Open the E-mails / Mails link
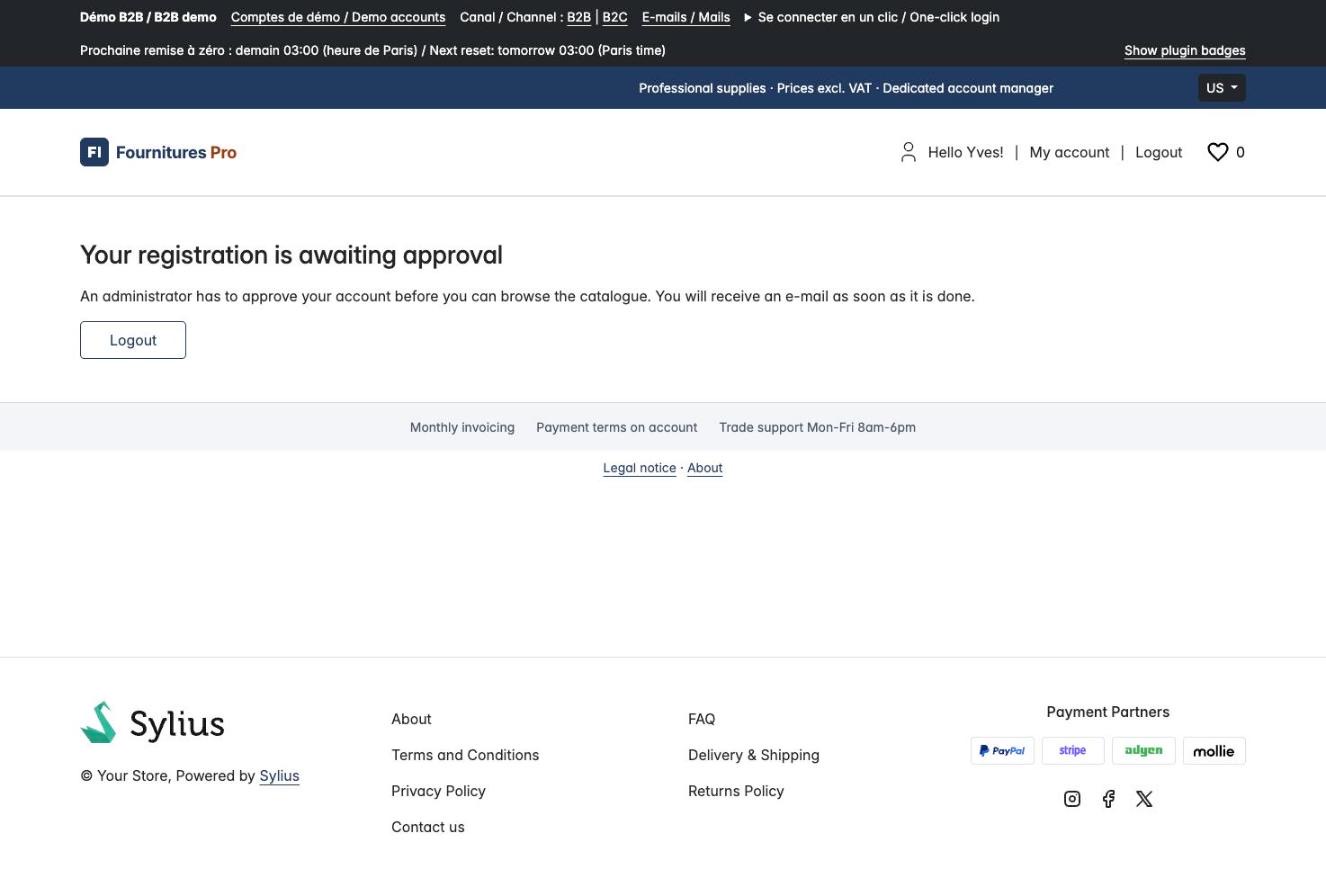Screen dimensions: 1326x896 tap(686, 17)
